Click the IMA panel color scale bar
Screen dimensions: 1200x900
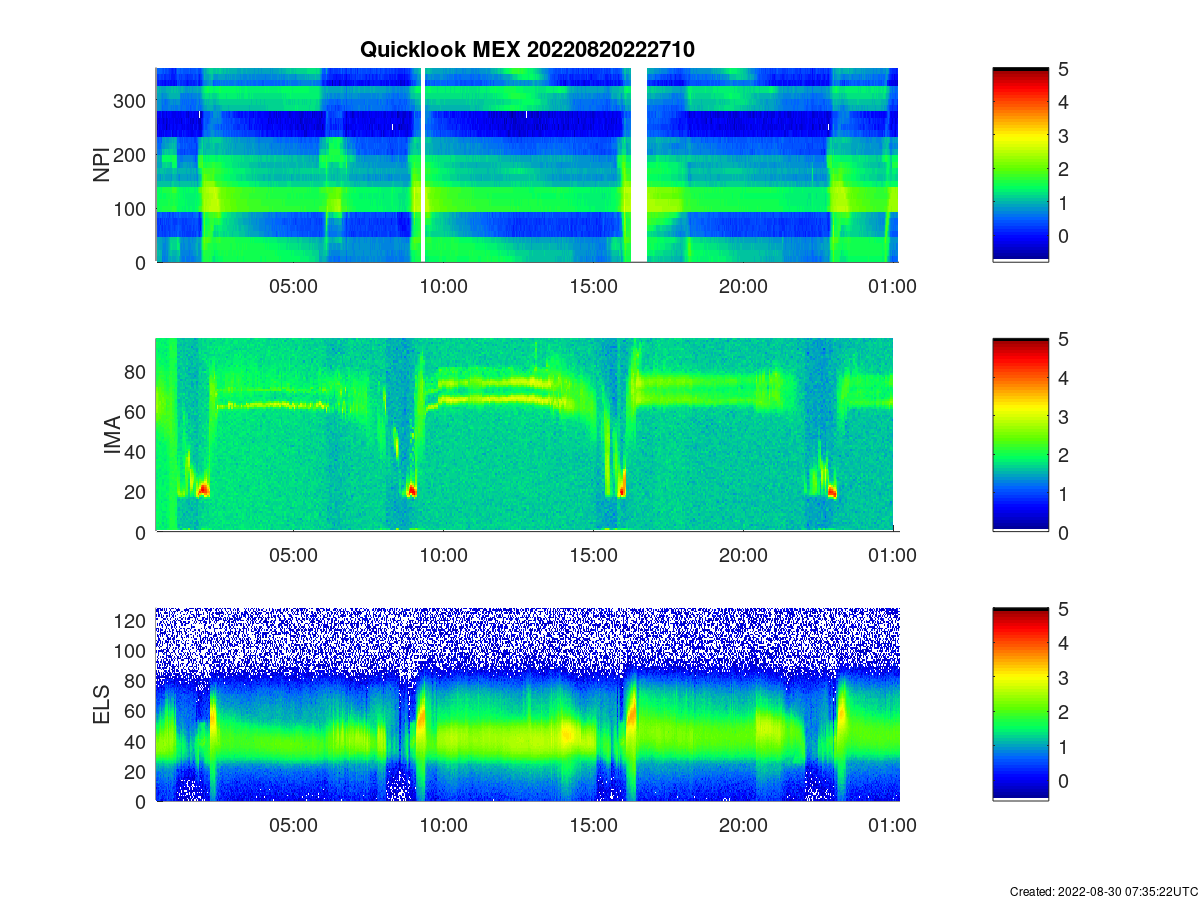click(x=1020, y=435)
